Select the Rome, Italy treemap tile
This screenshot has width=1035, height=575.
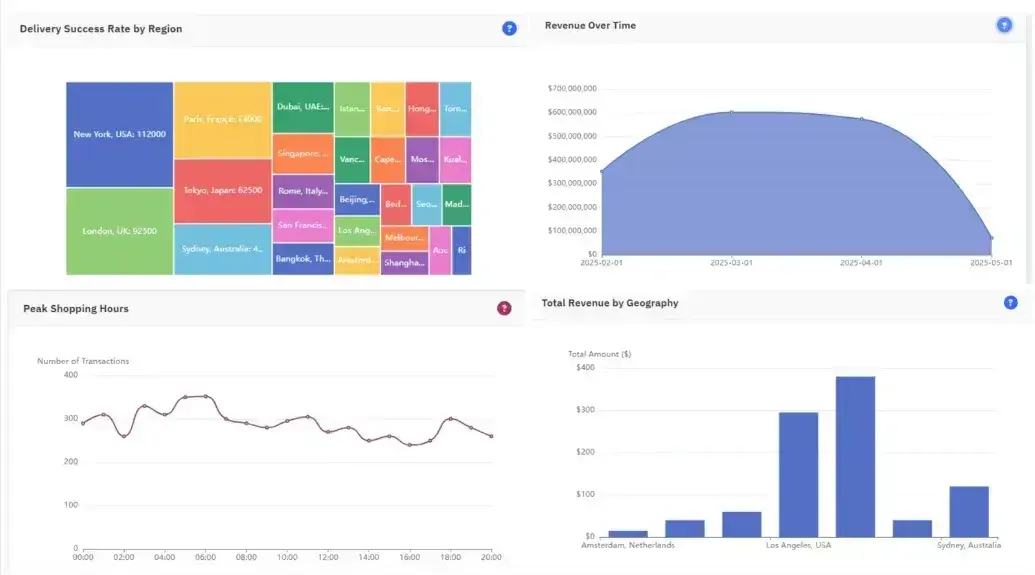click(x=303, y=191)
